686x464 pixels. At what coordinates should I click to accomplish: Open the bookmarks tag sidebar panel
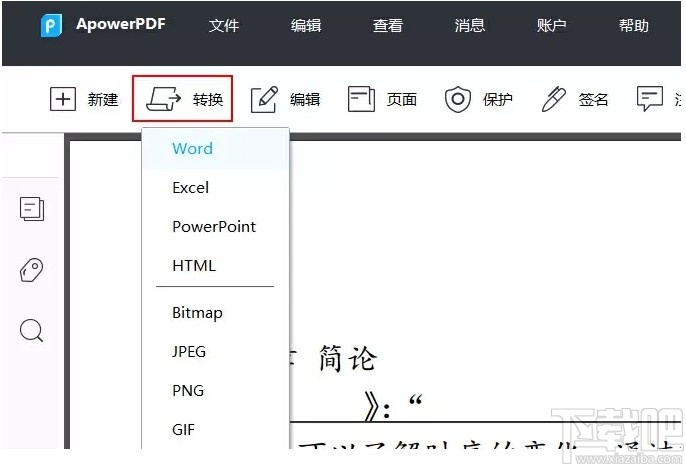tap(32, 270)
